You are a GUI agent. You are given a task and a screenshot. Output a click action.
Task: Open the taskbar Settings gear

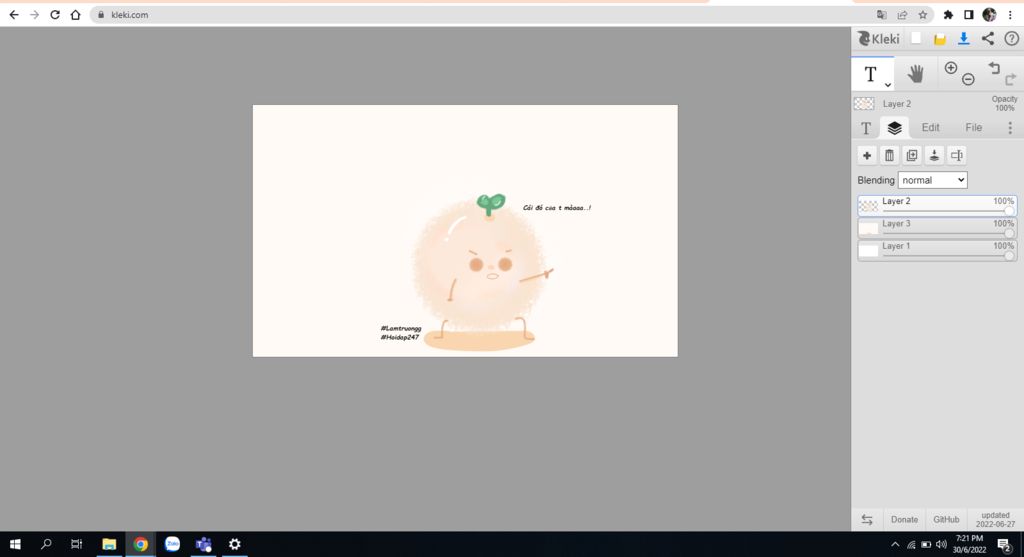[234, 544]
